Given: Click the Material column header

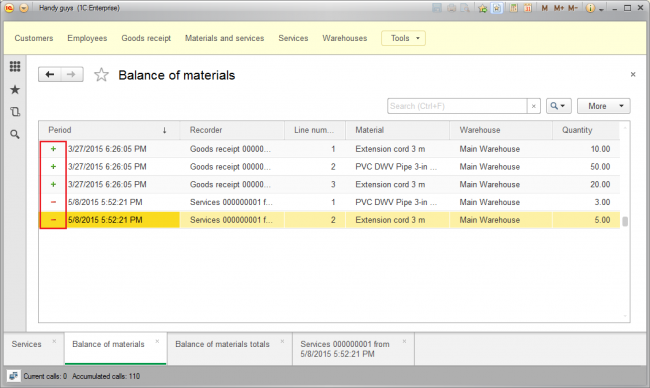Looking at the screenshot, I should (398, 130).
